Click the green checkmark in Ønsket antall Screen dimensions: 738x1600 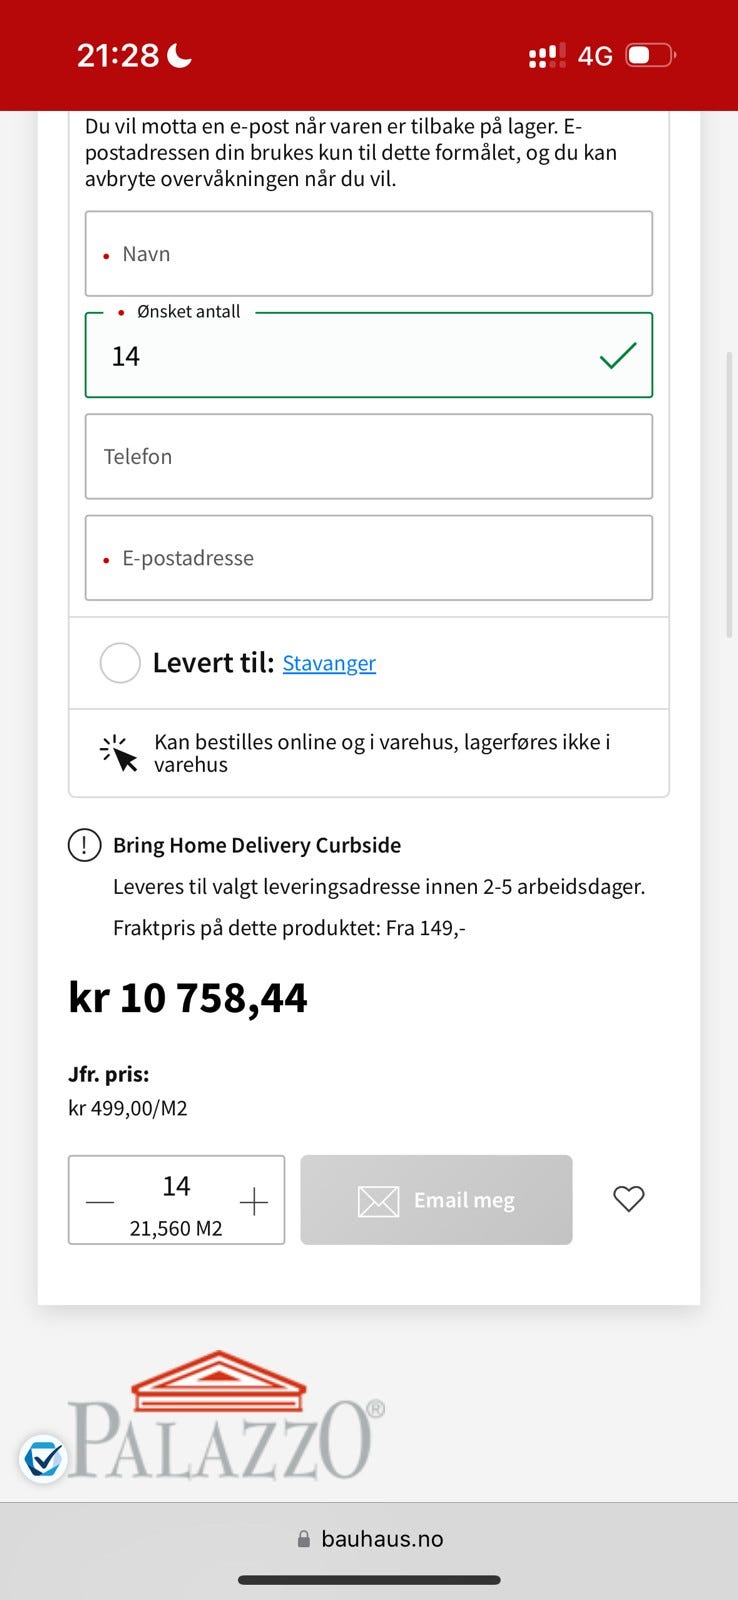(x=618, y=355)
